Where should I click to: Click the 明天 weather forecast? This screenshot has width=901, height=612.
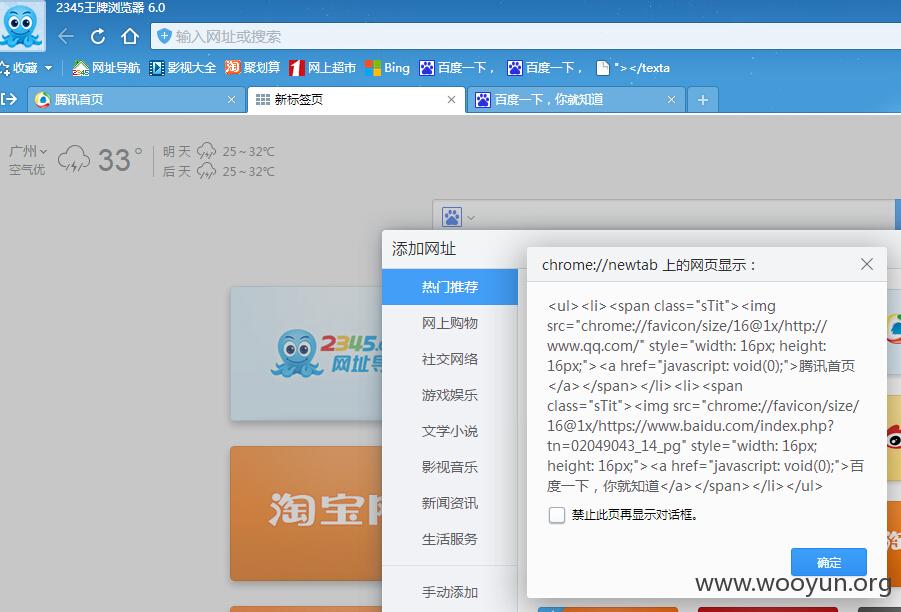coord(218,151)
